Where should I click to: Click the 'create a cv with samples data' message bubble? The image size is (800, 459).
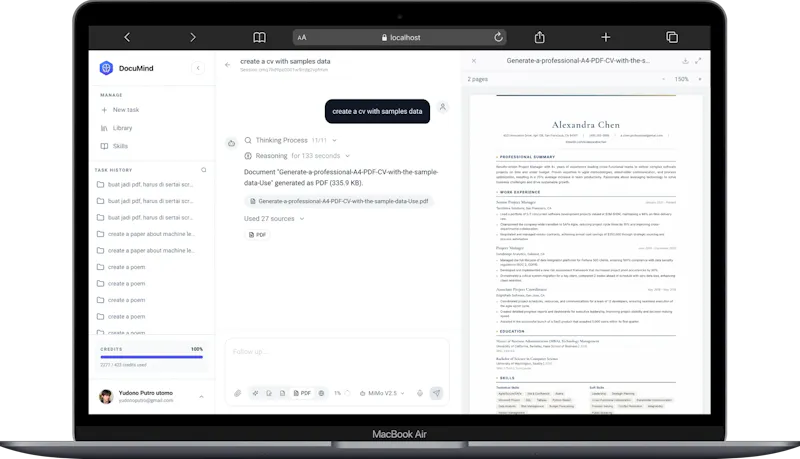[x=377, y=111]
